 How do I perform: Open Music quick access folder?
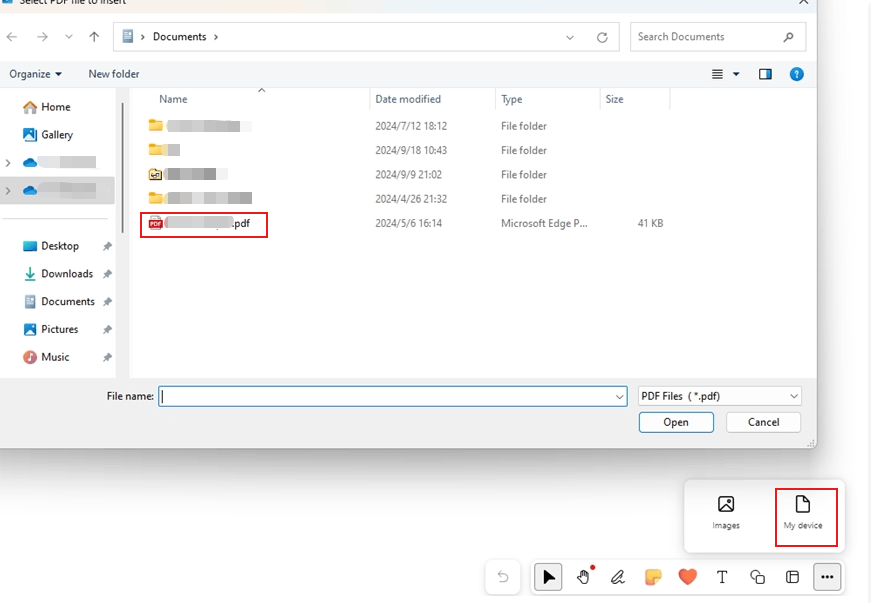[46, 357]
